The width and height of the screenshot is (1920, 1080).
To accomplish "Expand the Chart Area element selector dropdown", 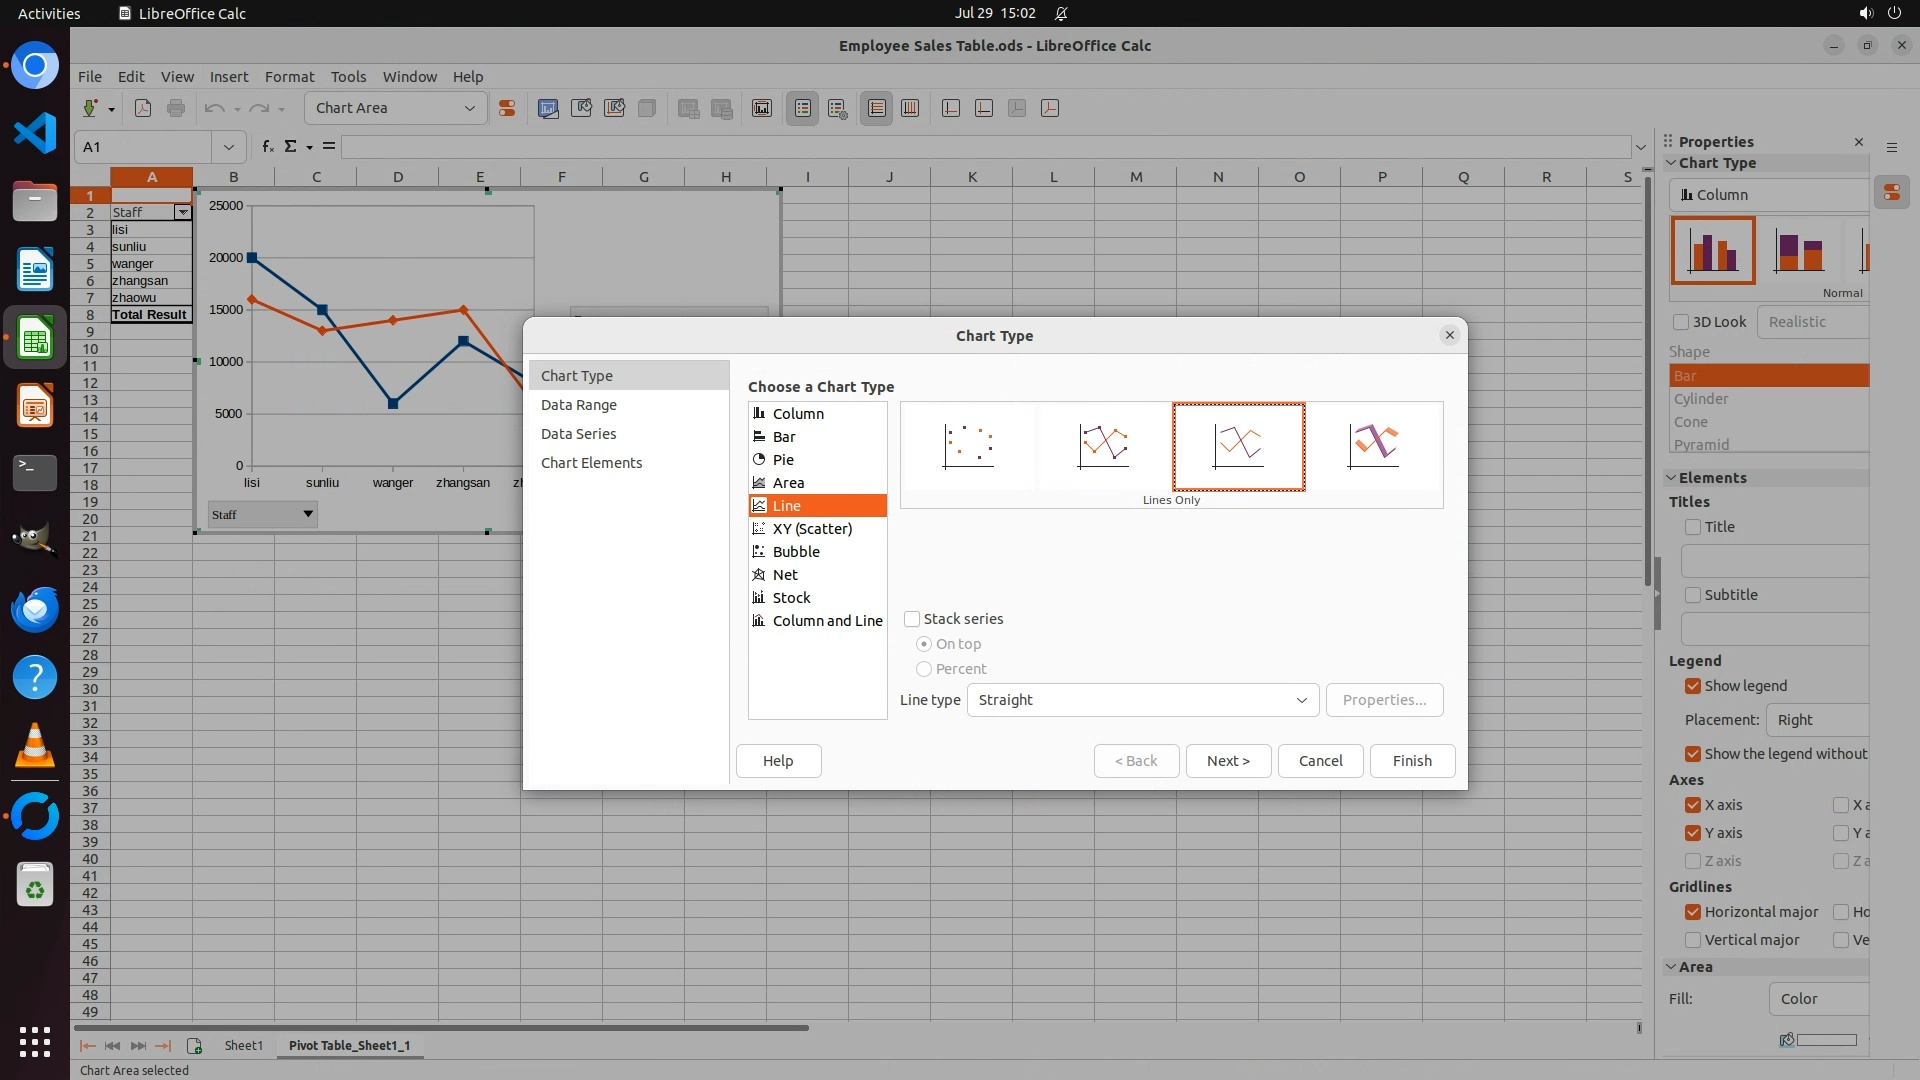I will [x=469, y=108].
